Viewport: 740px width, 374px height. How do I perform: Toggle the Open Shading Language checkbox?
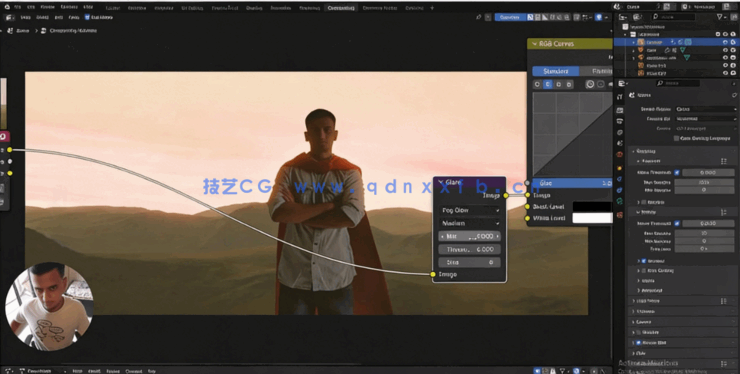point(676,138)
